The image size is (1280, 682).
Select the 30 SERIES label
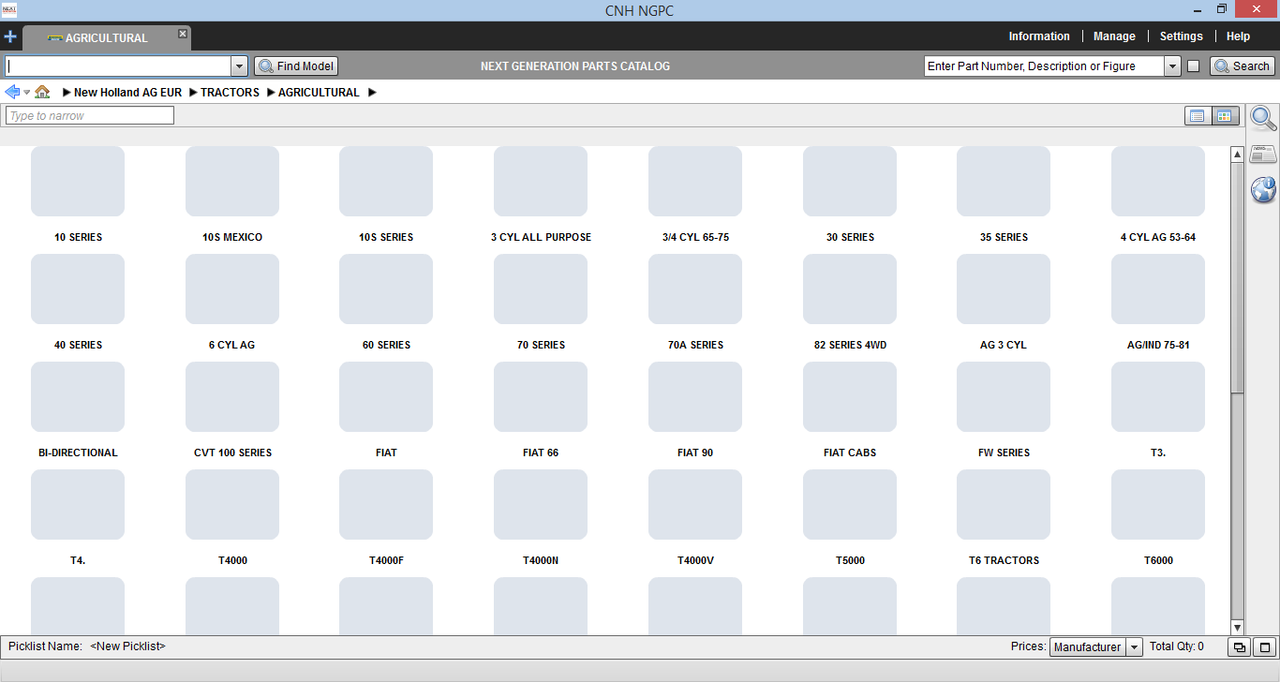(x=850, y=237)
